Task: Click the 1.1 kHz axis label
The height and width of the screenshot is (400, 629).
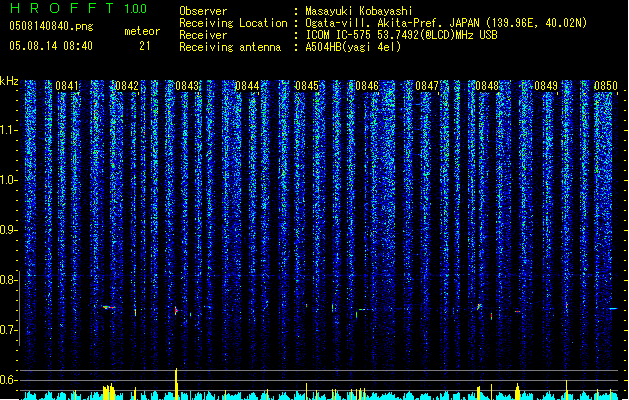Action: click(8, 130)
